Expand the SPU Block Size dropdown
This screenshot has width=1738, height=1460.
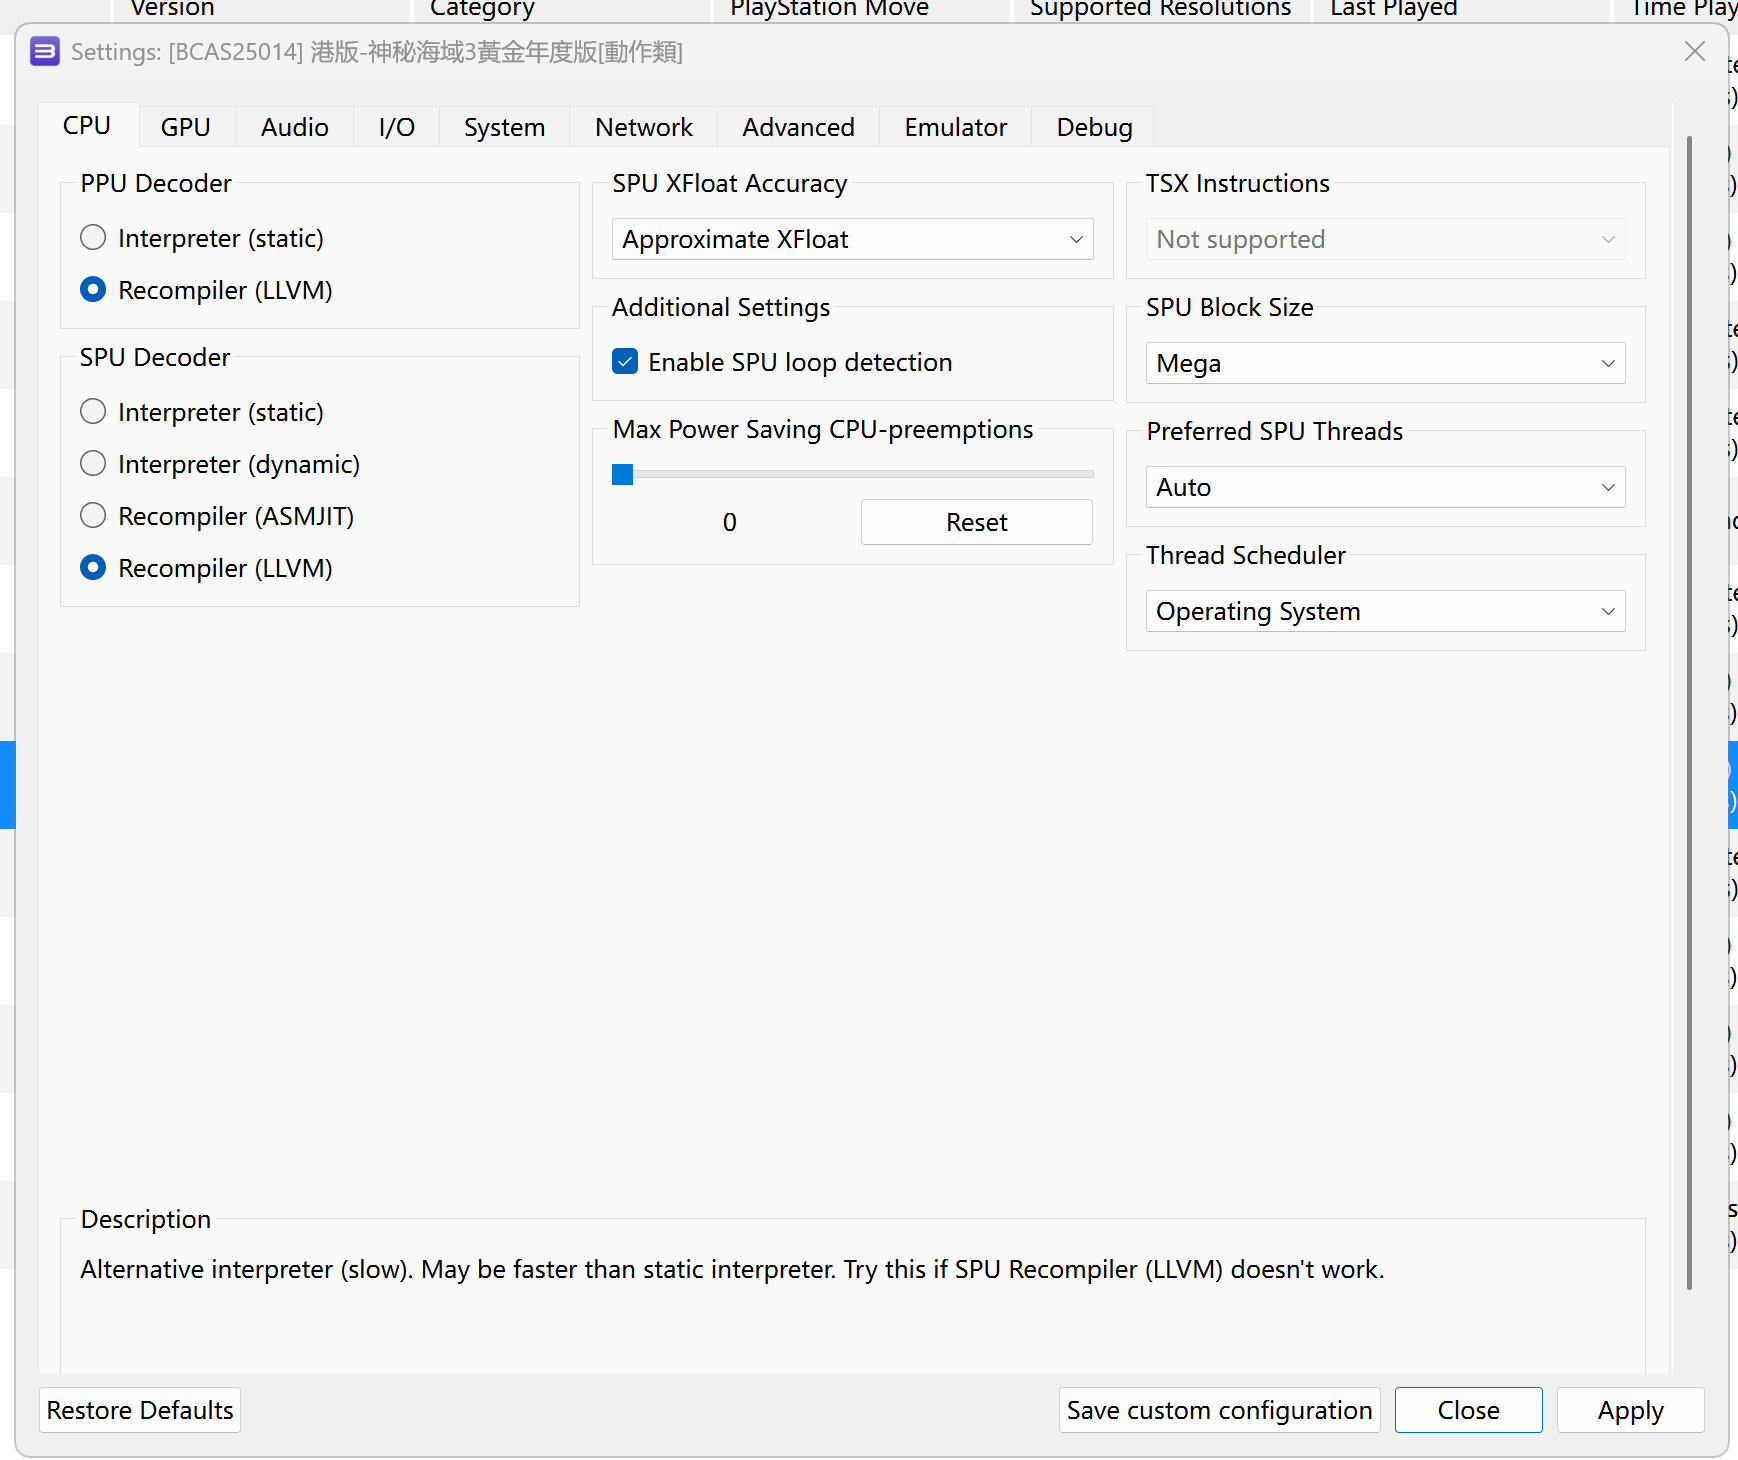coord(1385,363)
